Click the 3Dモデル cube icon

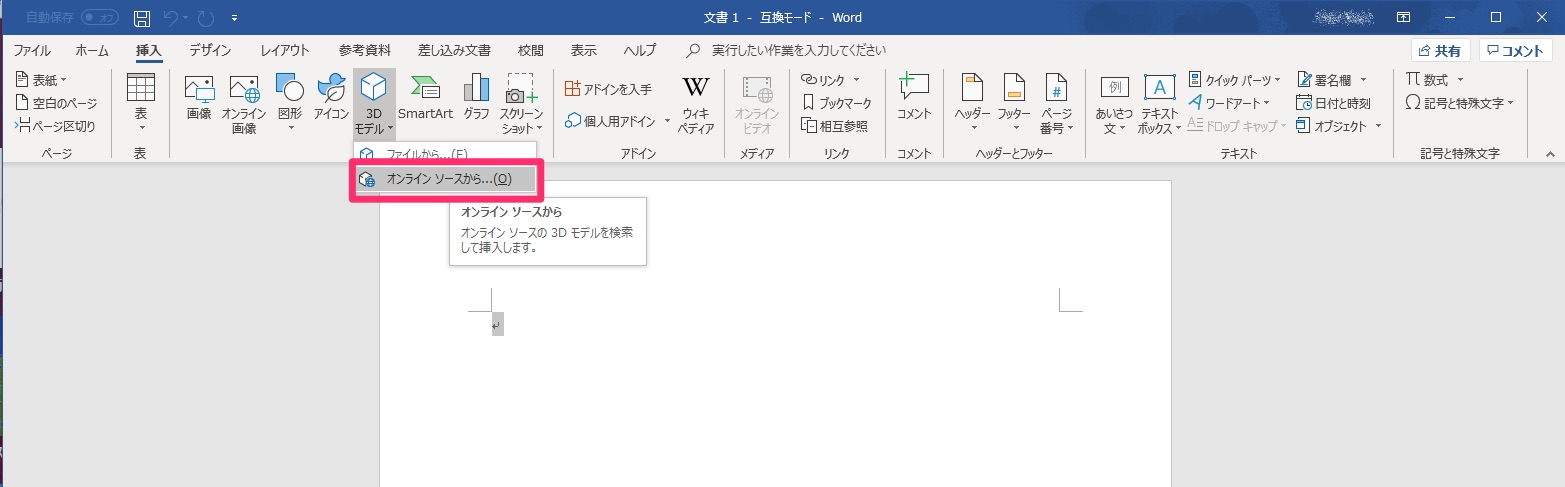[374, 89]
